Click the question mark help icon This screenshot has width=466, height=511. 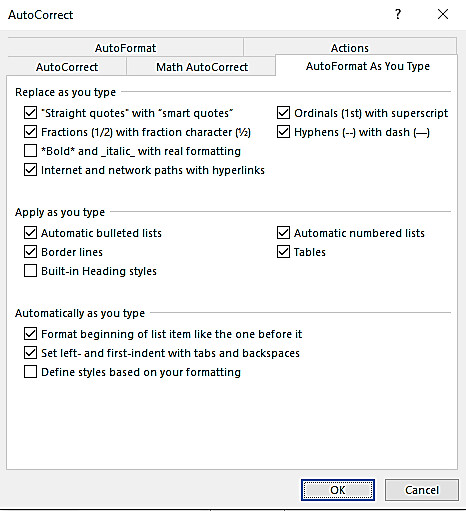[x=398, y=14]
